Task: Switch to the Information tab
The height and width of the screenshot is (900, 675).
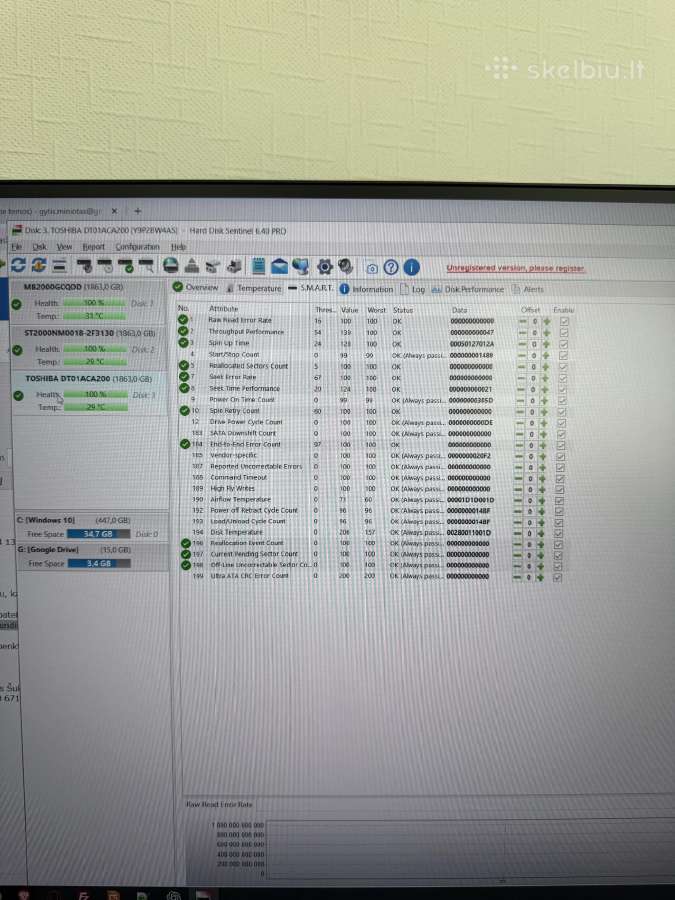Action: click(366, 289)
